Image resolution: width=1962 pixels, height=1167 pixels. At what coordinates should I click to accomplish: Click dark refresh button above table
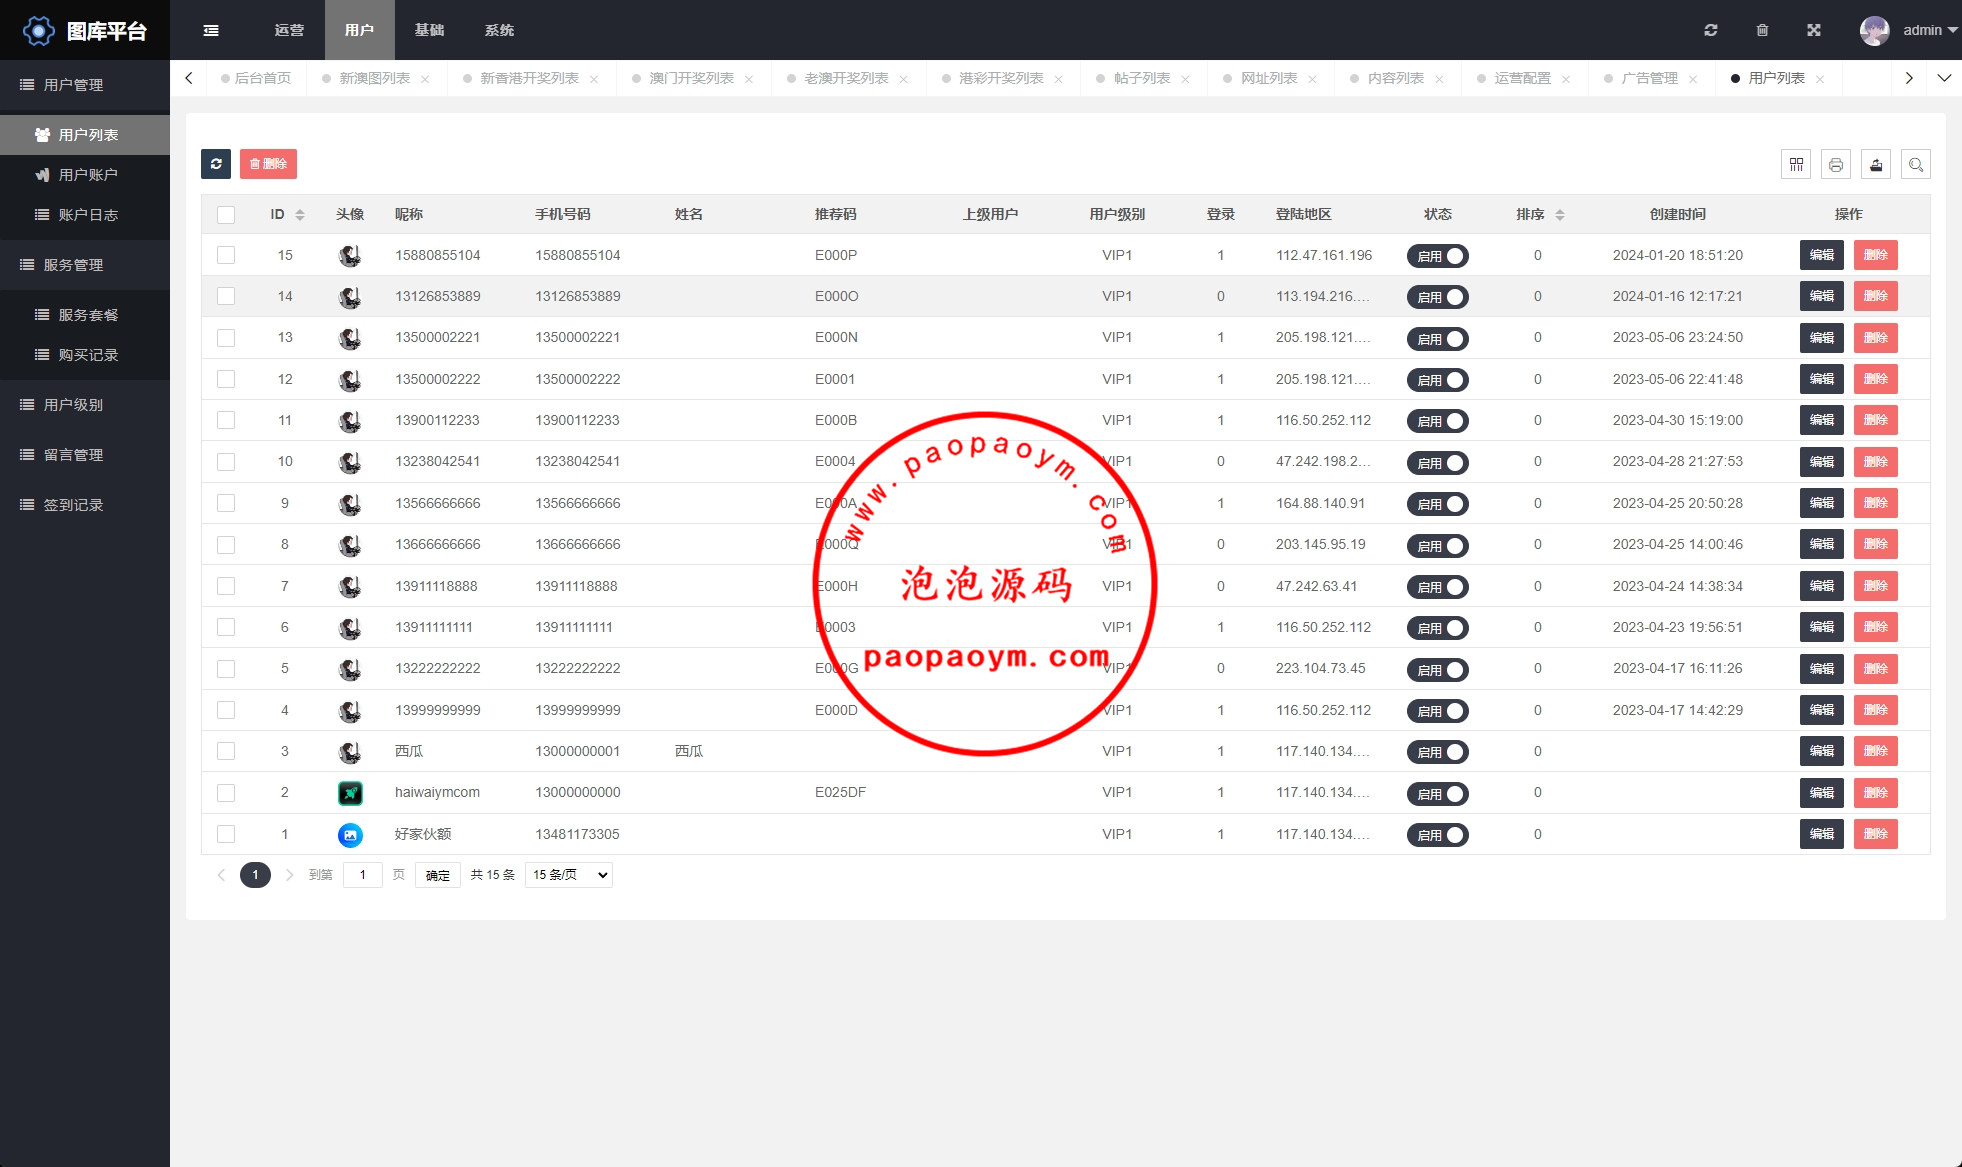216,164
